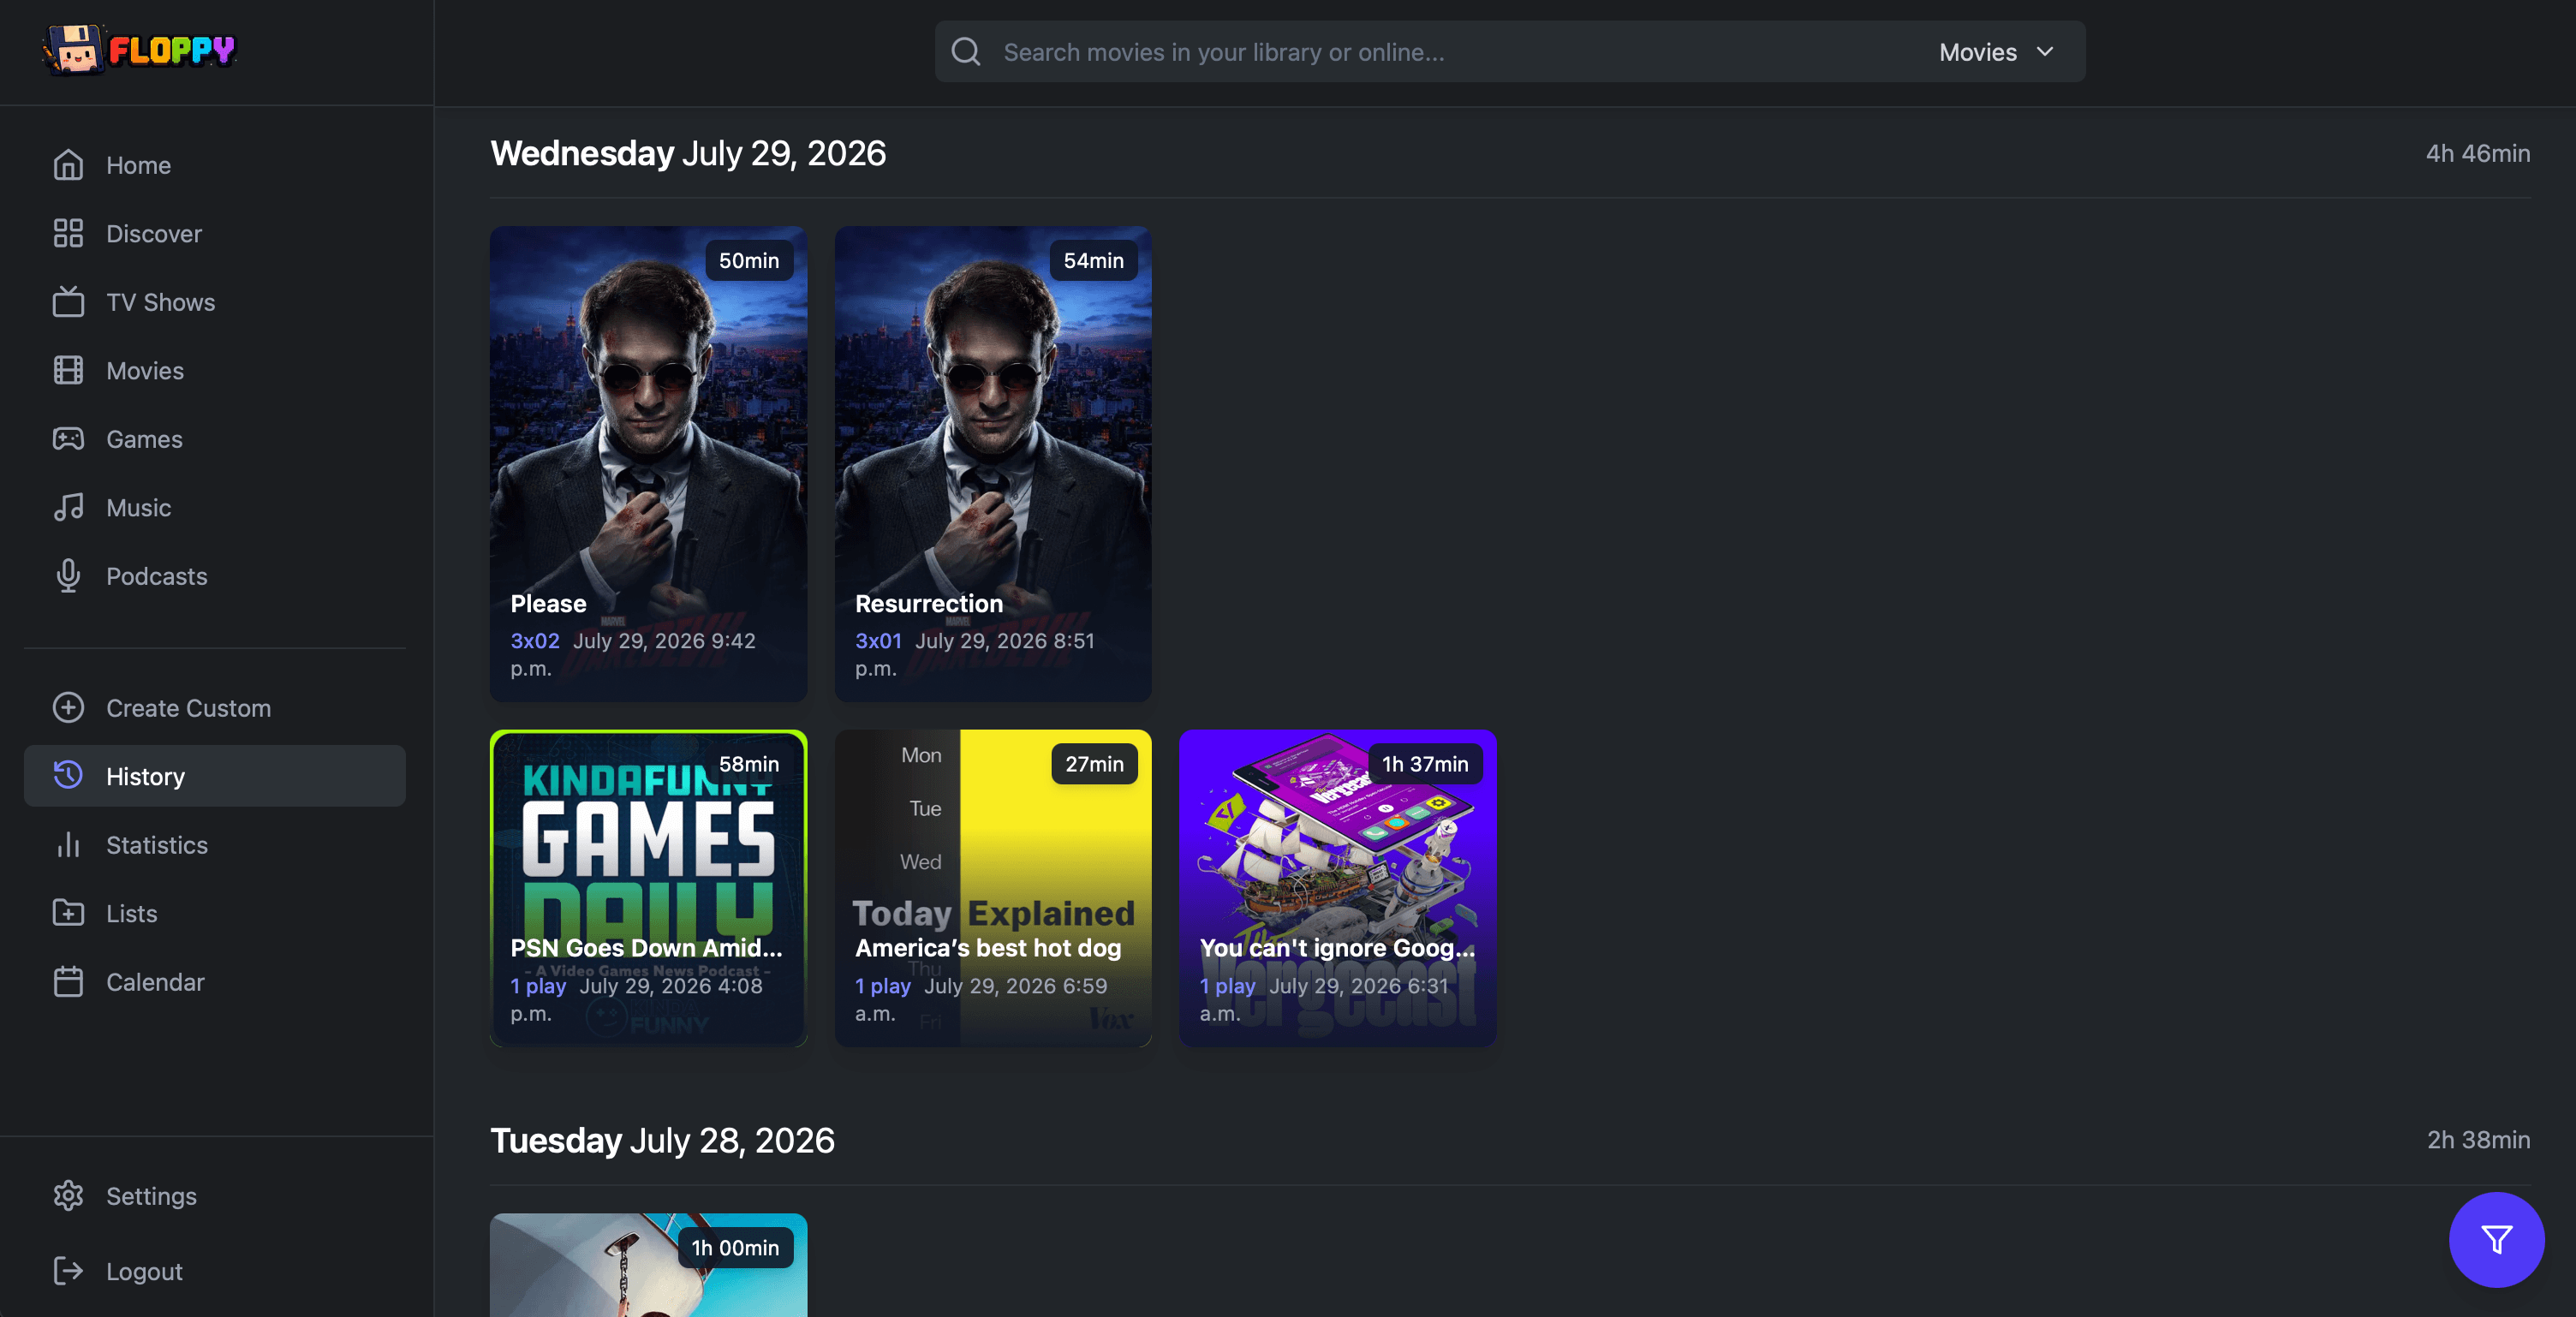
Task: Click the Settings gear icon
Action: 68,1196
